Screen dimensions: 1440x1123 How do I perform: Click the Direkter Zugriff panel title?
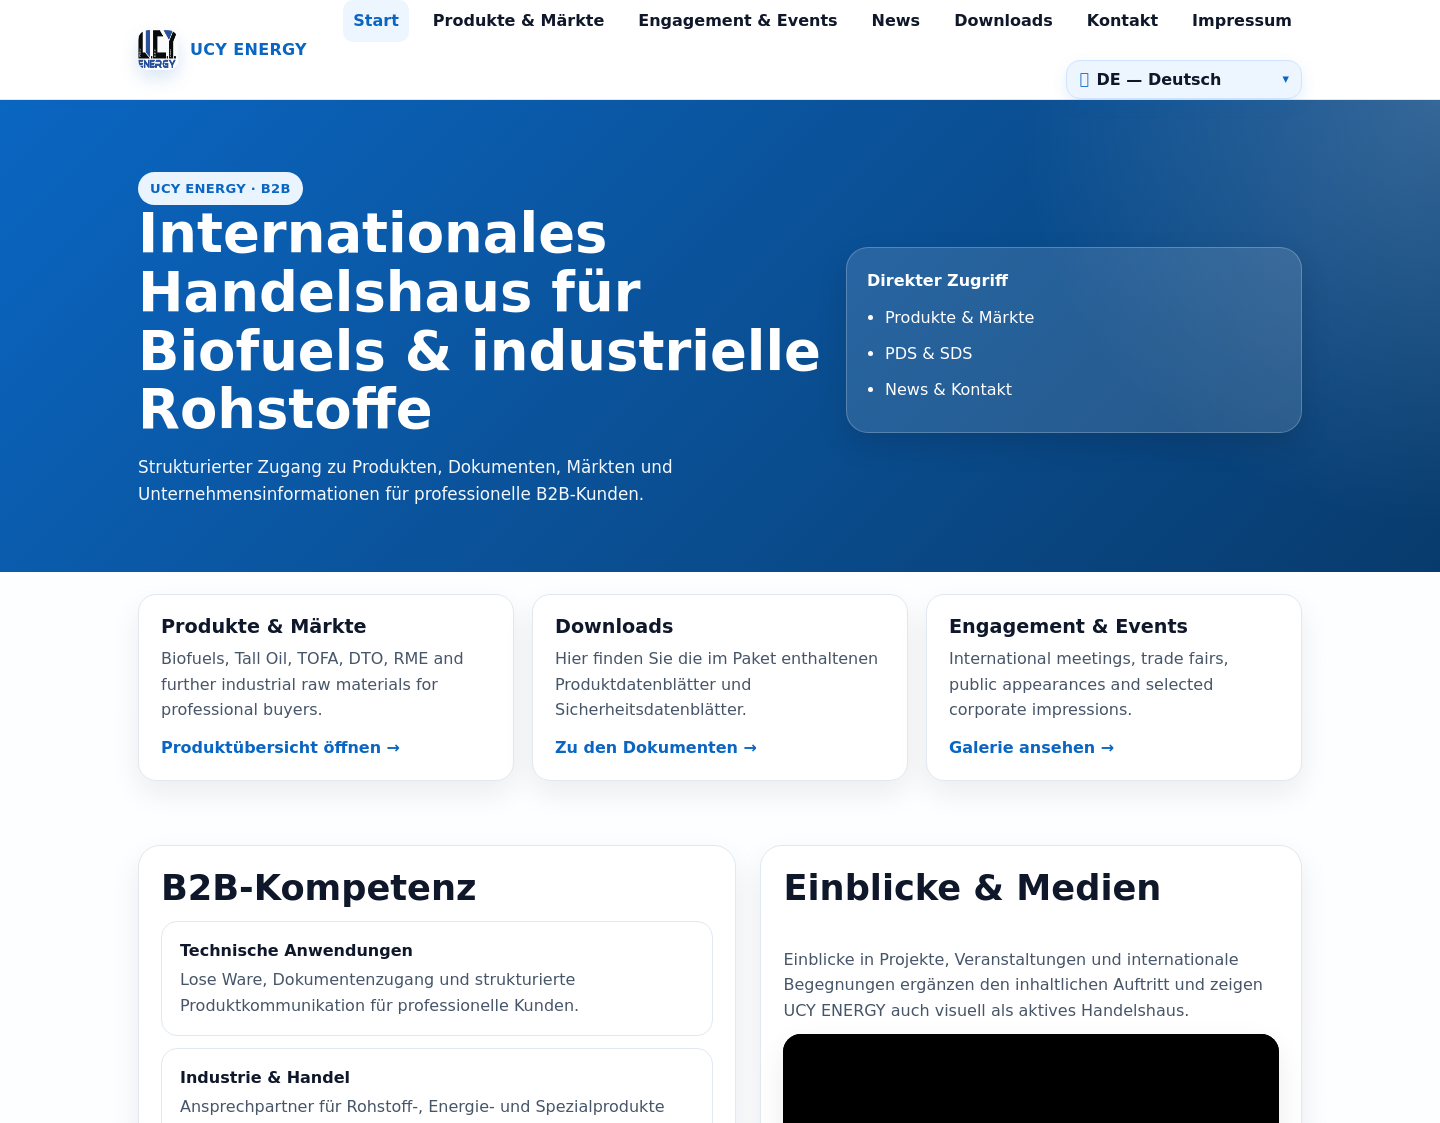coord(937,280)
